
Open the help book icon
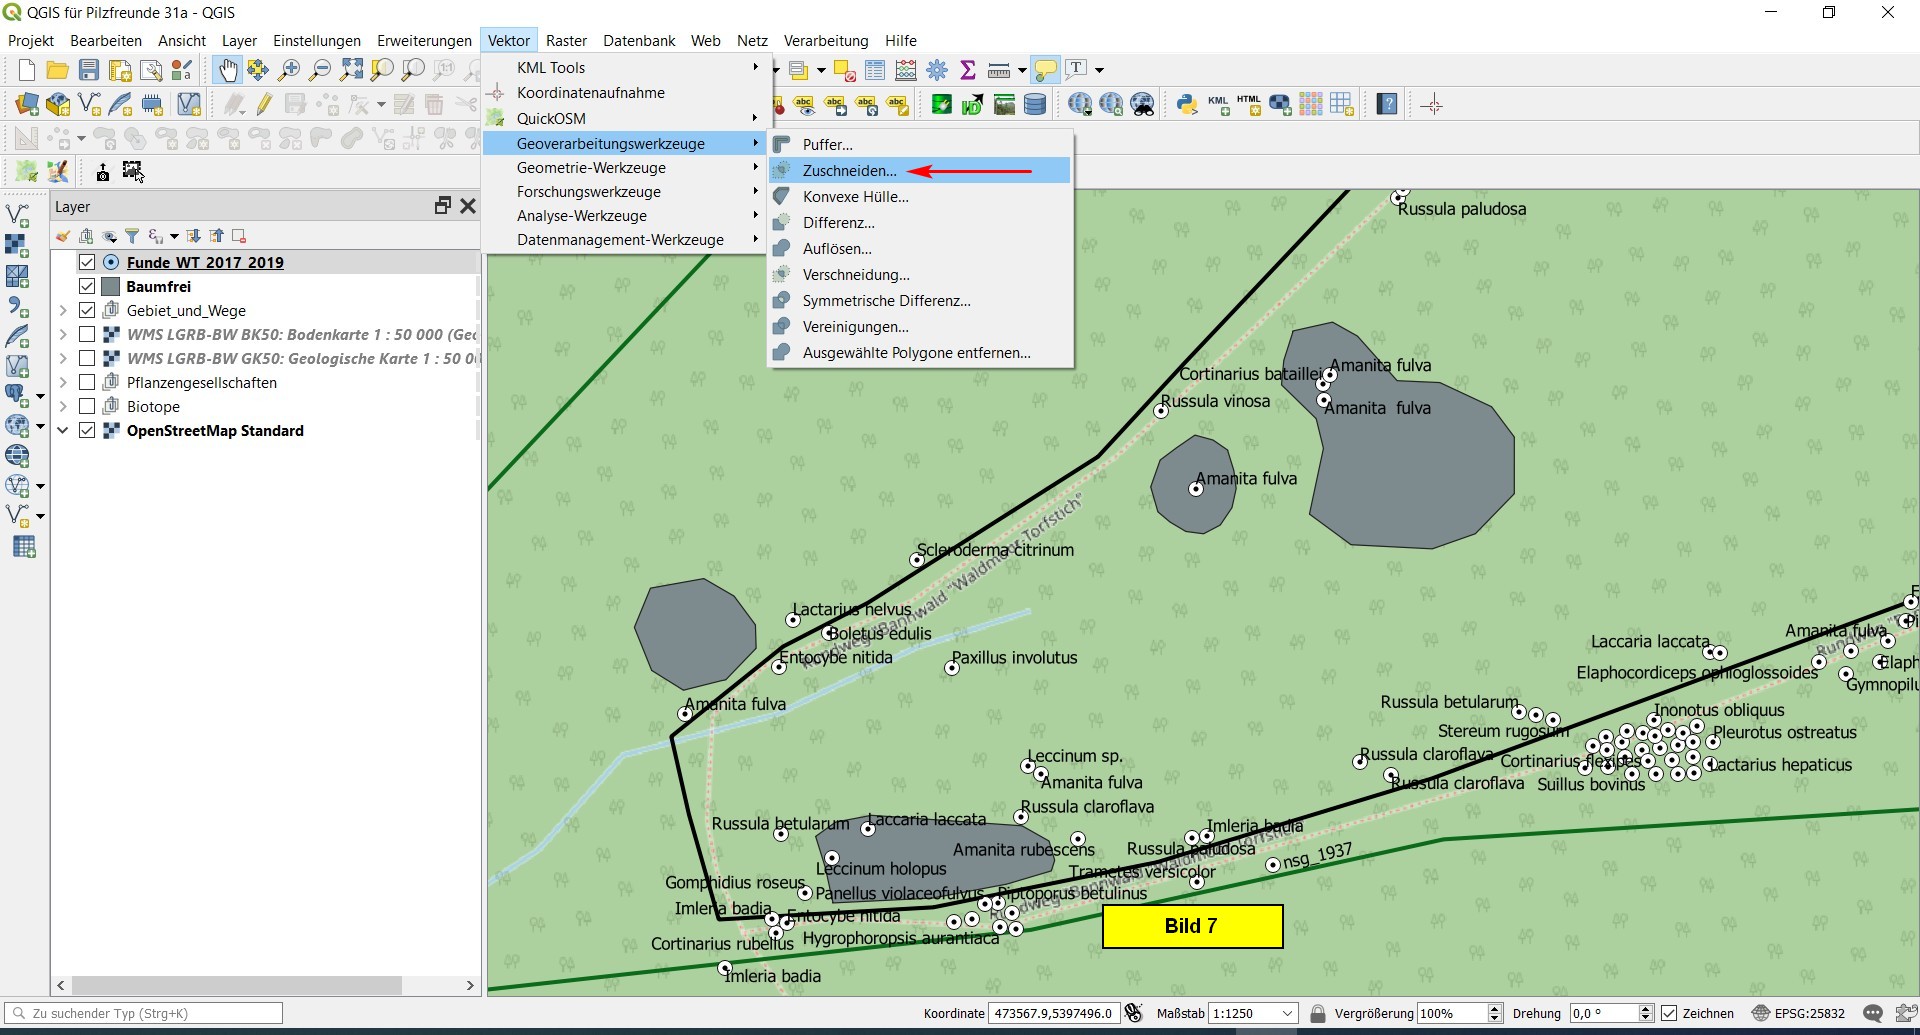[1387, 104]
